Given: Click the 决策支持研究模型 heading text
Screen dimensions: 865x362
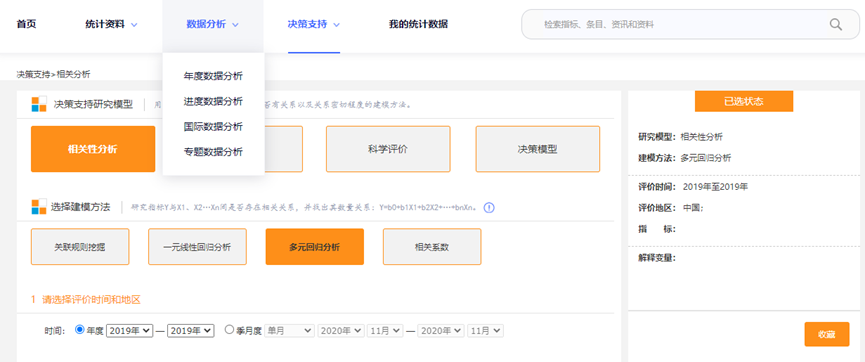Looking at the screenshot, I should point(93,104).
